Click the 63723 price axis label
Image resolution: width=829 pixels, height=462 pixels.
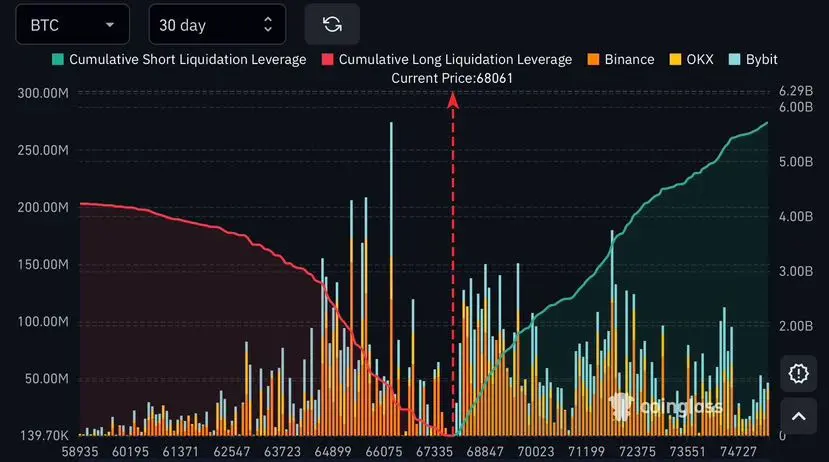(x=282, y=452)
